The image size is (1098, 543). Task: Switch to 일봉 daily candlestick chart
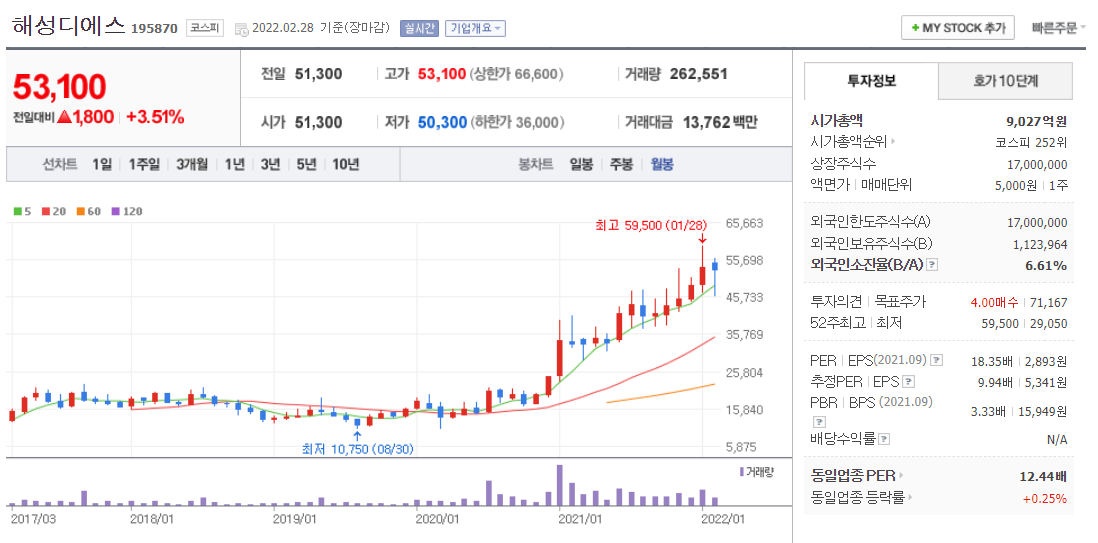click(581, 165)
